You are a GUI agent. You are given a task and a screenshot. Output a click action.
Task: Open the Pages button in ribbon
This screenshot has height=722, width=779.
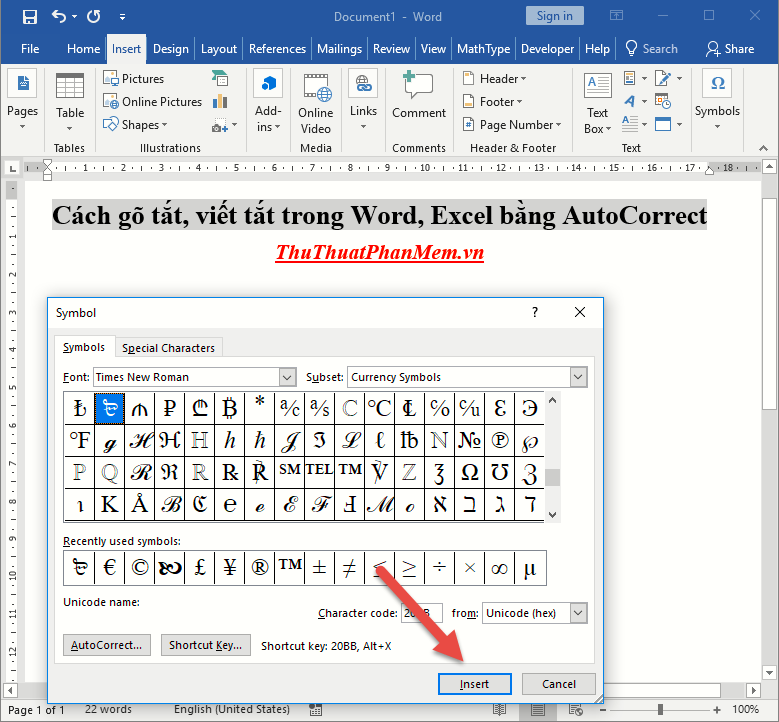point(22,99)
